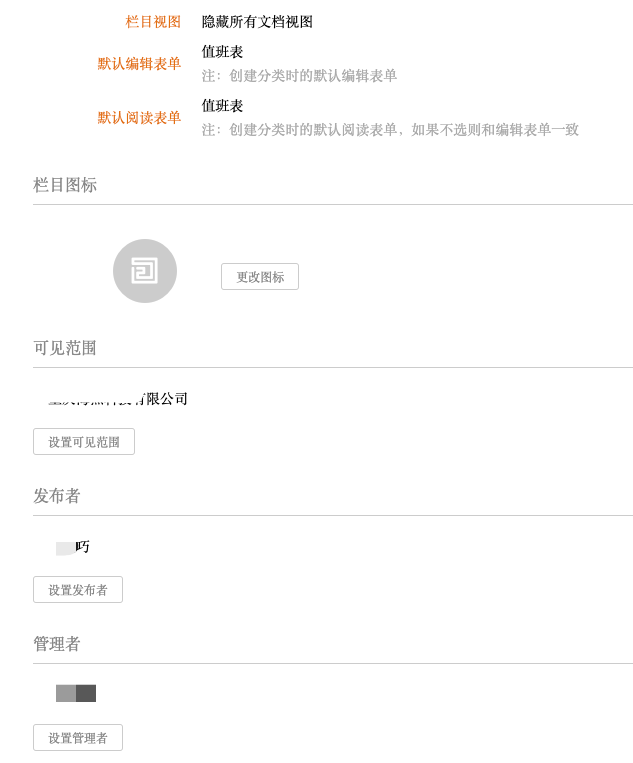Click the 默认阅读表单 label
Viewport: 633px width, 763px height.
click(x=139, y=118)
